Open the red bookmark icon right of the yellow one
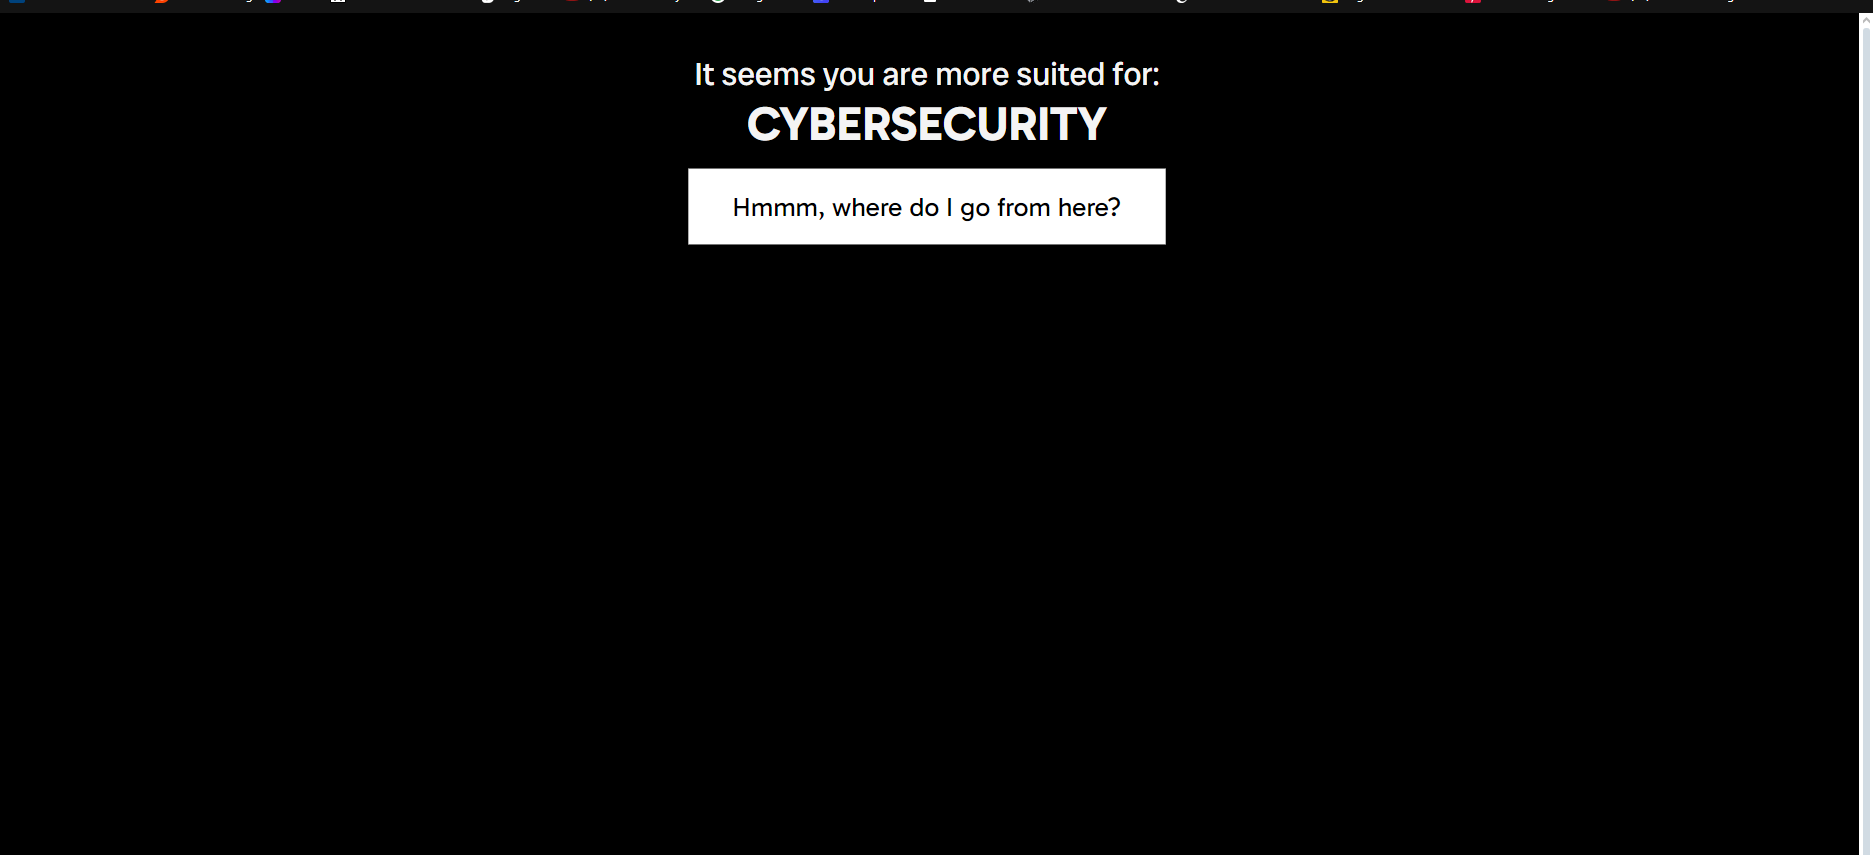The height and width of the screenshot is (855, 1873). (x=1473, y=2)
